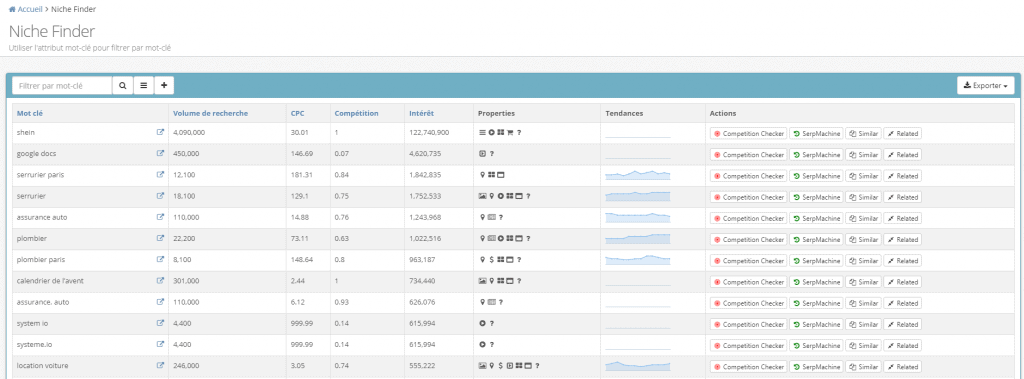Click the shopping cart property icon for shein
The height and width of the screenshot is (379, 1024).
click(x=511, y=133)
